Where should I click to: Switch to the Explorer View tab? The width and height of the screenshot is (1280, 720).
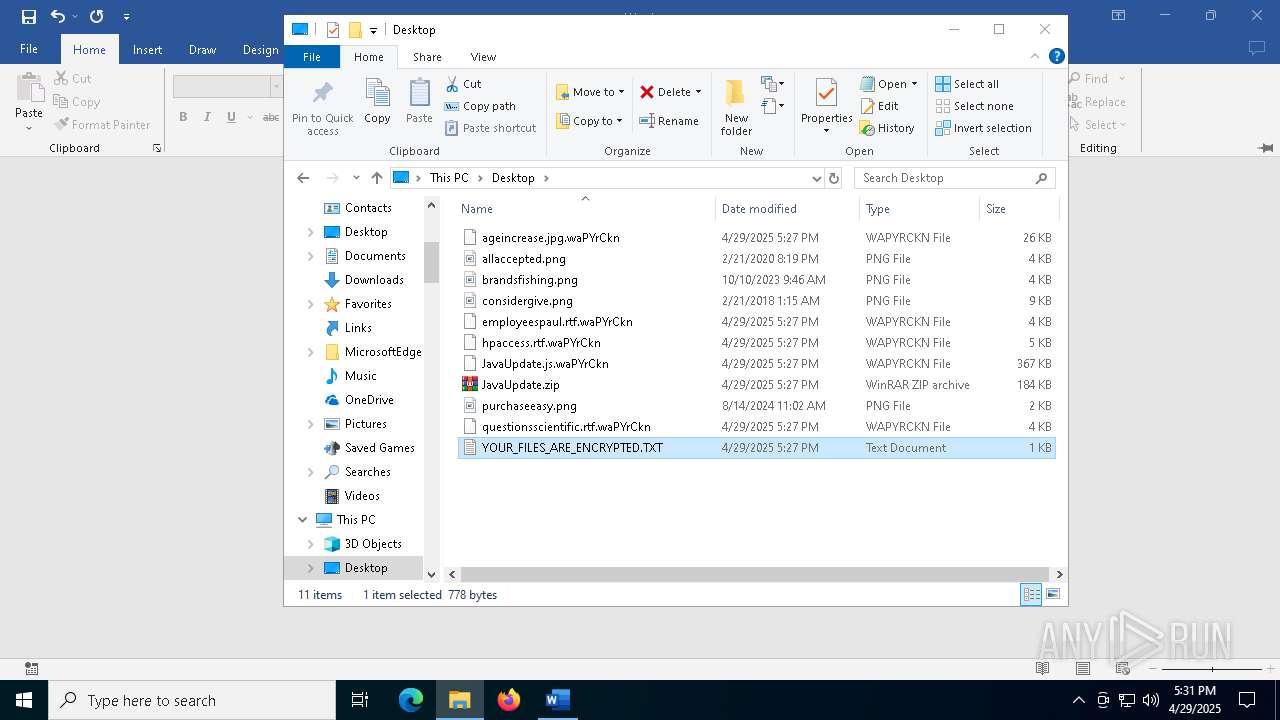tap(483, 57)
